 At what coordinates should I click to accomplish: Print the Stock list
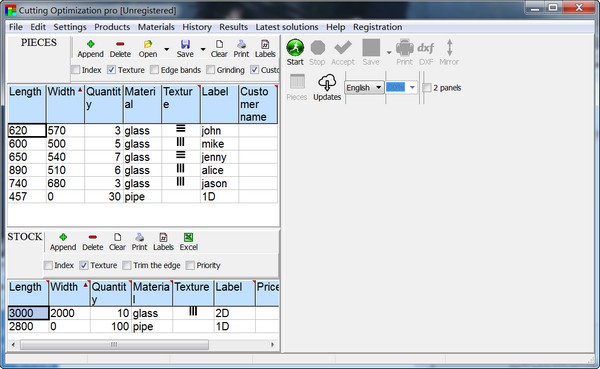click(x=139, y=242)
